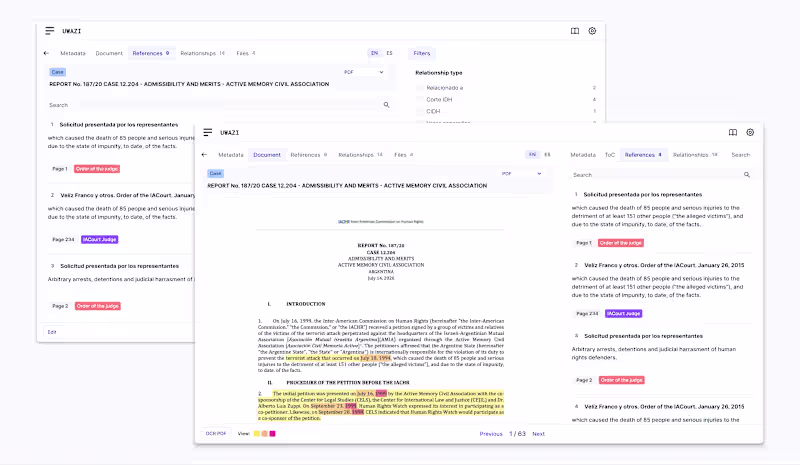Screen dimensions: 800x465
Task: Open reference 2 'Veliz Franco y otros' in the side panel
Action: pos(664,265)
